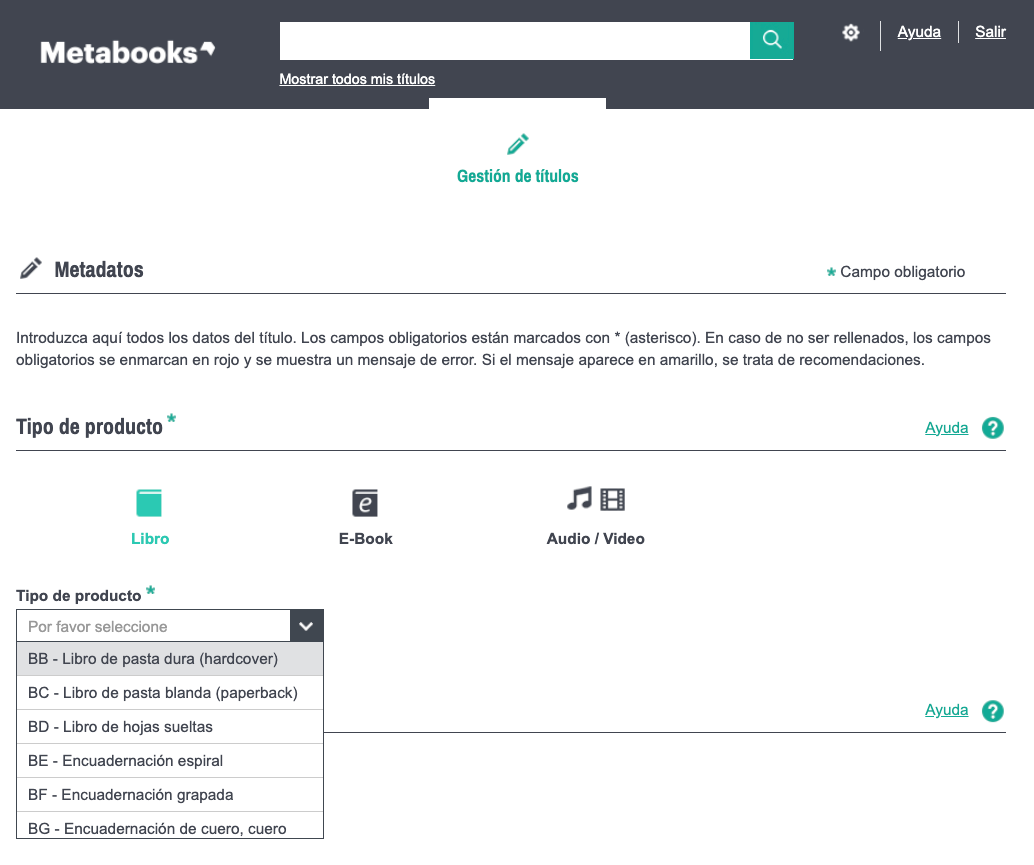The image size is (1034, 865).
Task: Pick the Audio / Video icon
Action: click(595, 499)
